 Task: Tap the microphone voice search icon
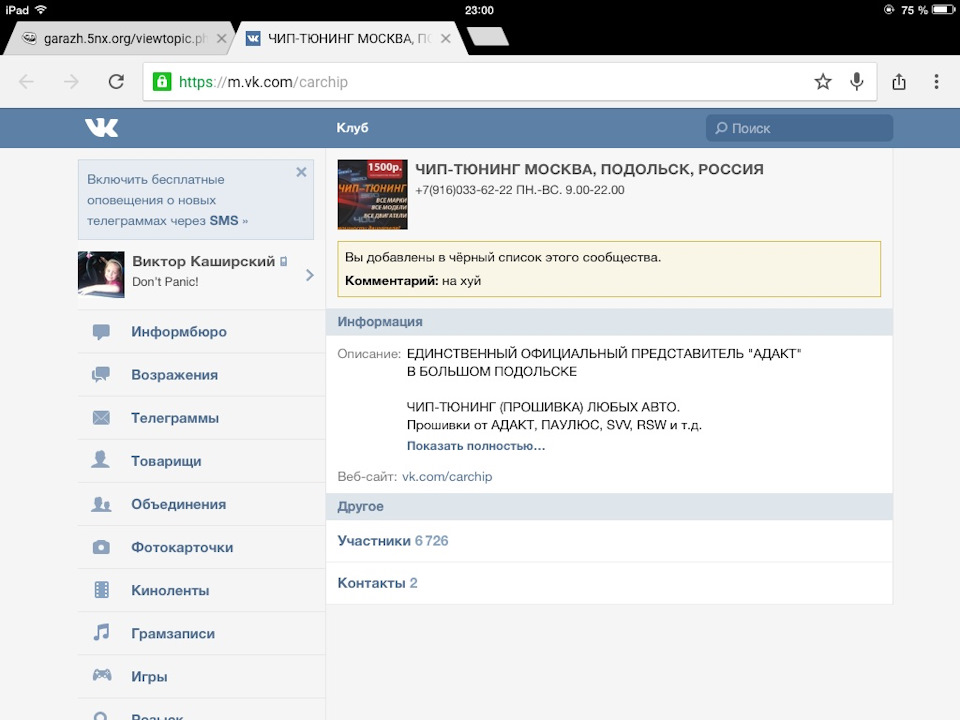(x=856, y=82)
